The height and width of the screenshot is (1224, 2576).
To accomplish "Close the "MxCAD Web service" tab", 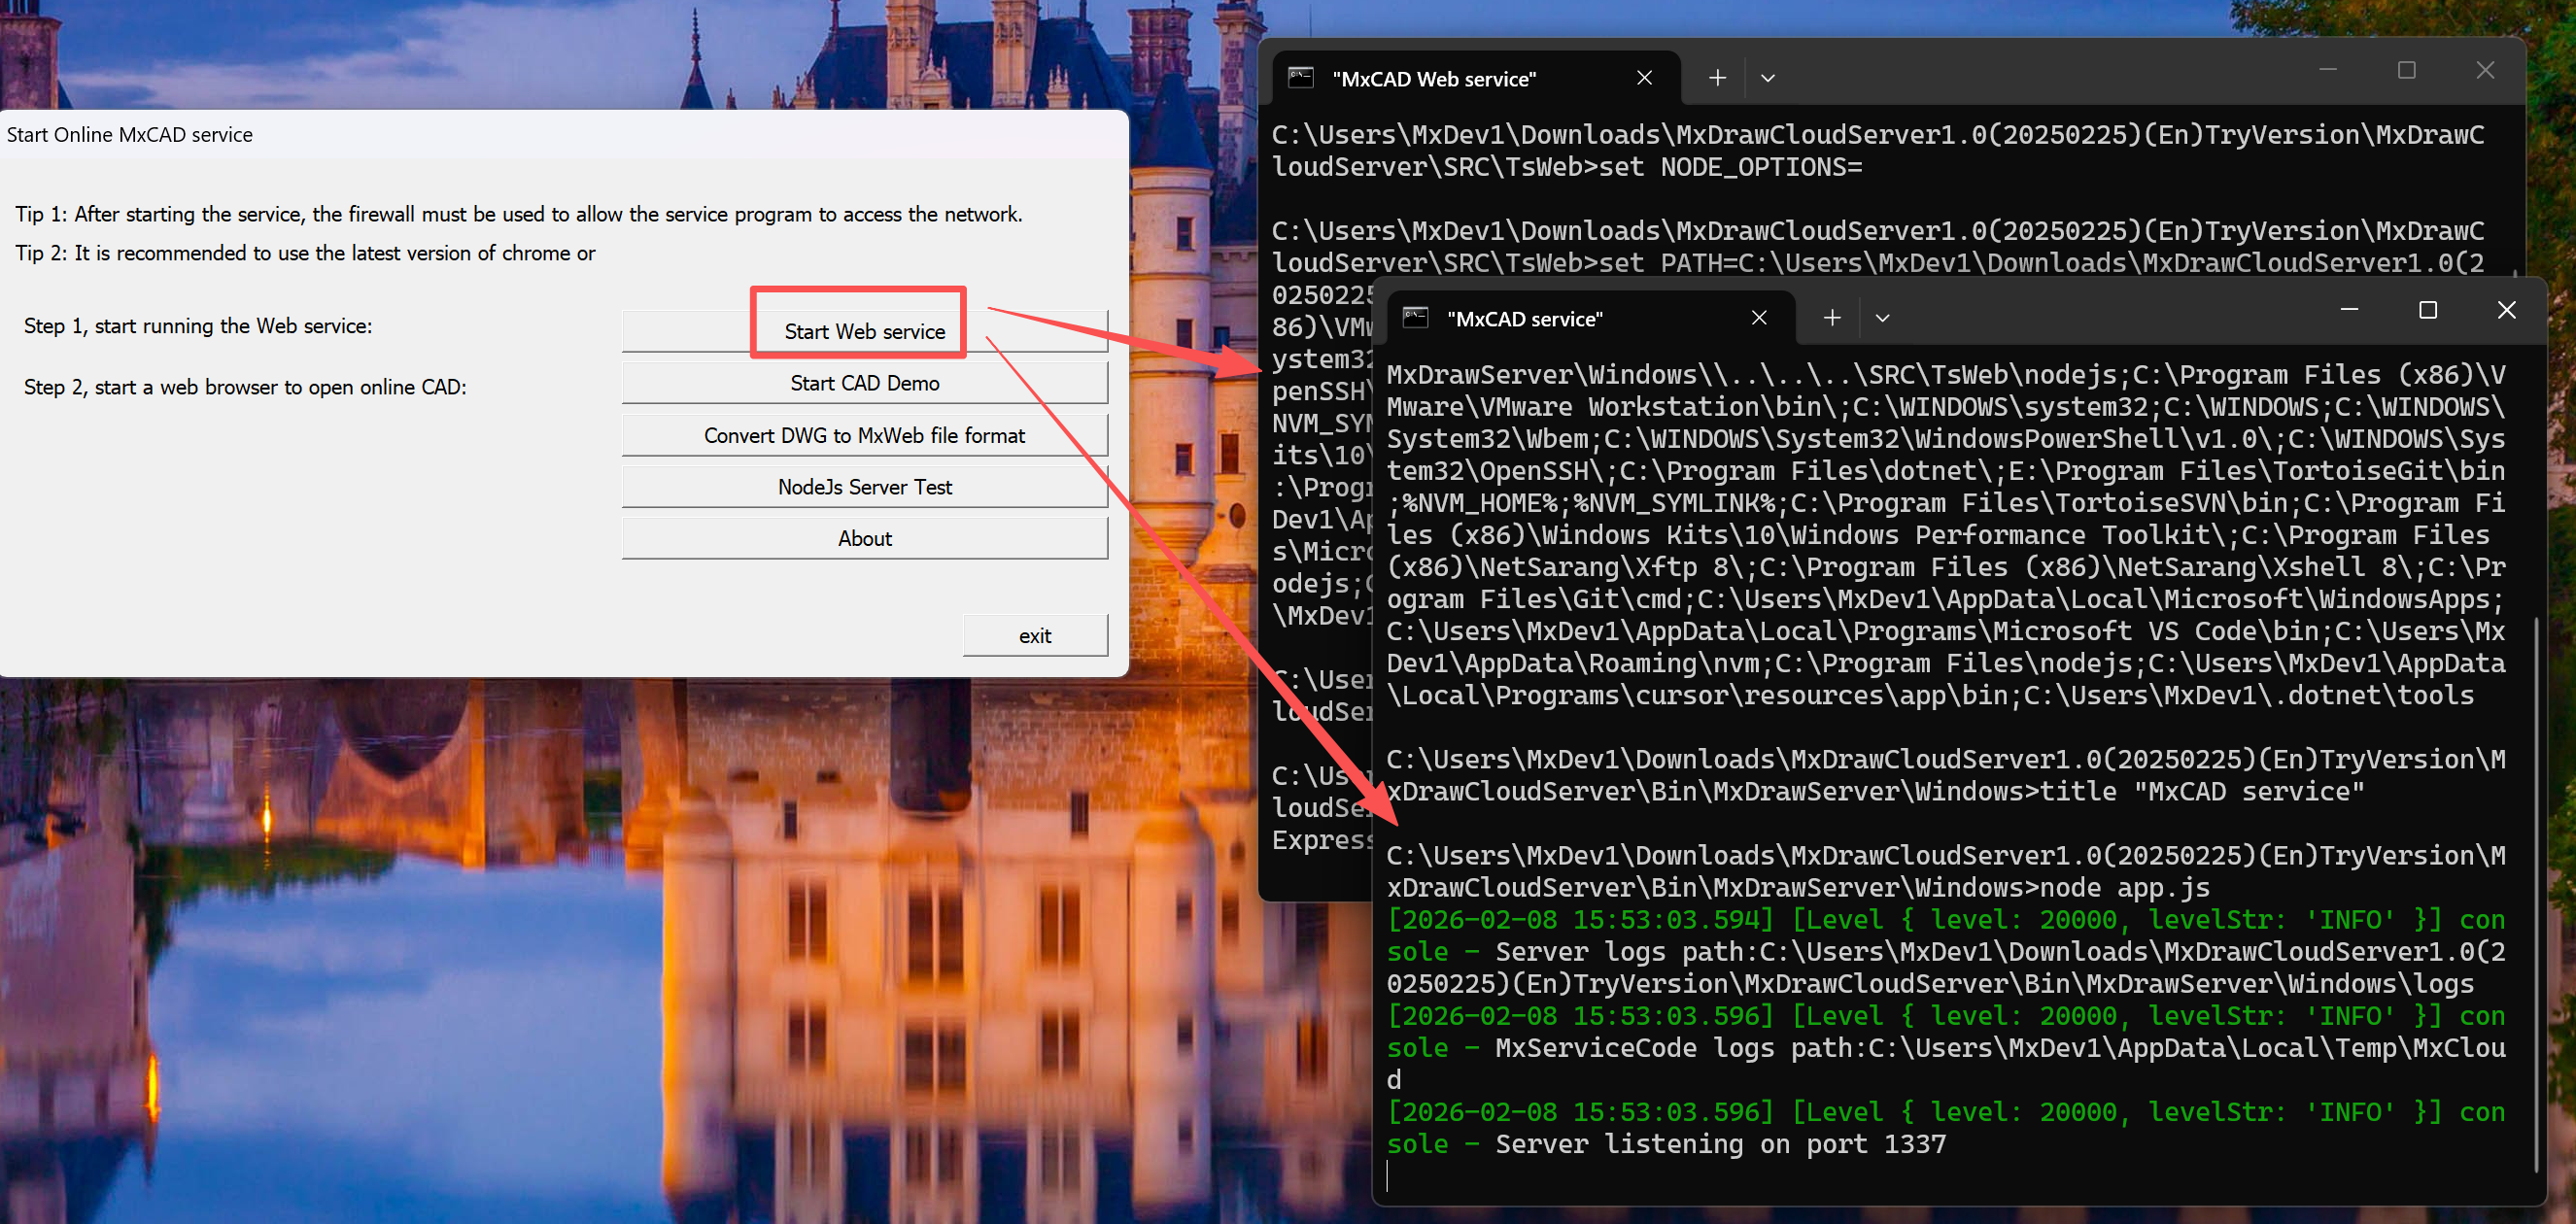I will (1644, 78).
